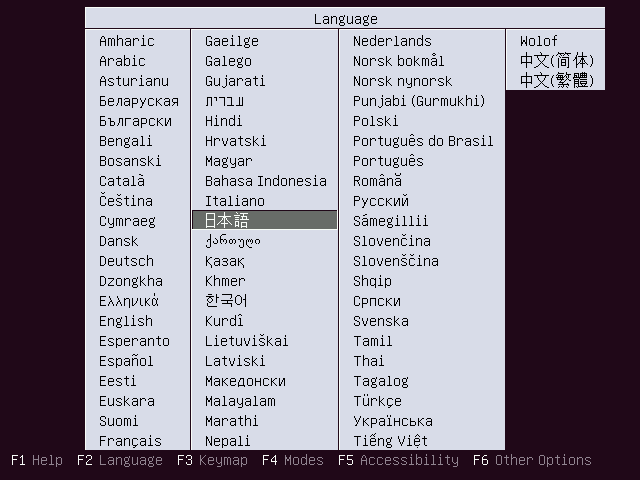Click F2 Language option in the footer

tap(119, 461)
